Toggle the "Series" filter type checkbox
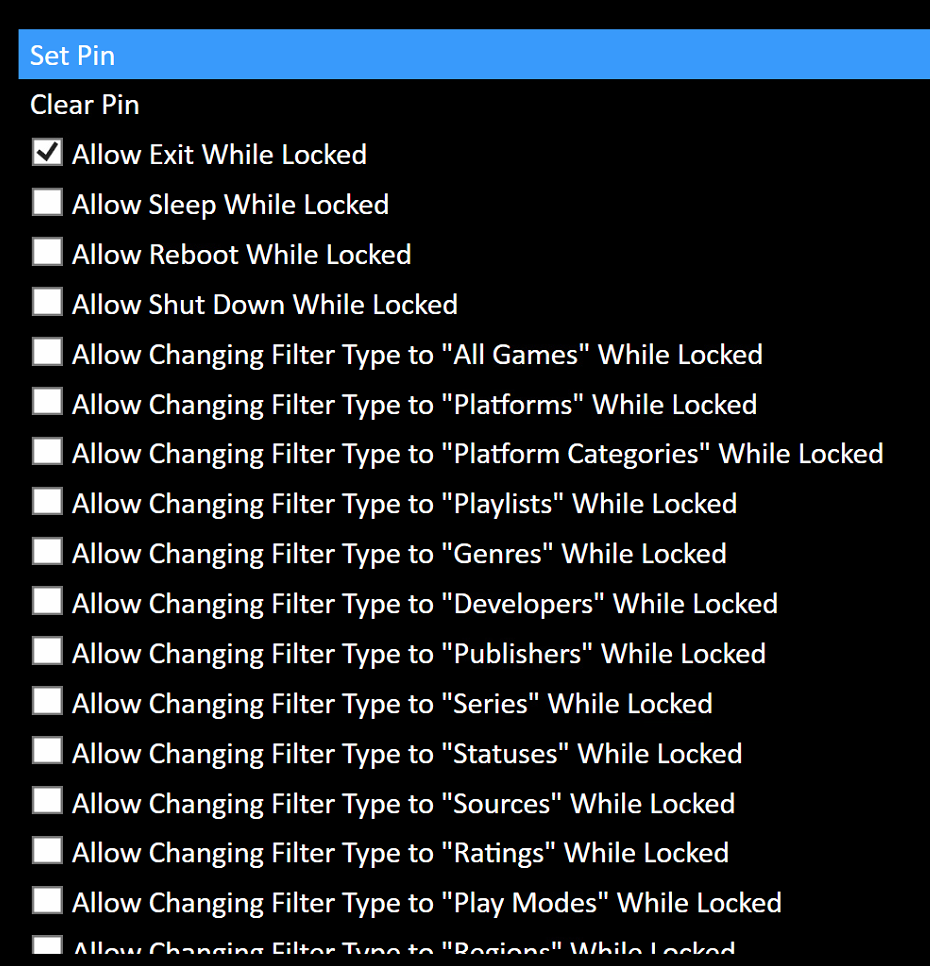The image size is (930, 966). 47,703
